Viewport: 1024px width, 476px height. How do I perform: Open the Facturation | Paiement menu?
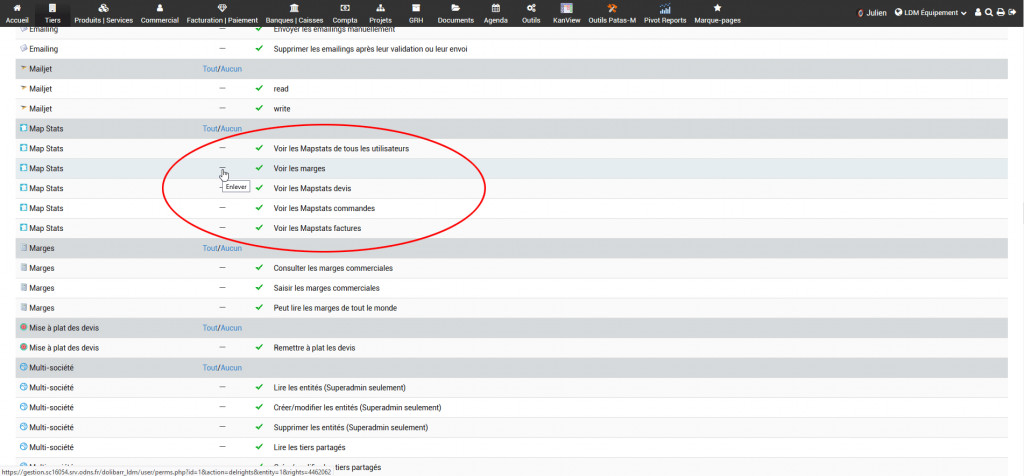pyautogui.click(x=222, y=13)
